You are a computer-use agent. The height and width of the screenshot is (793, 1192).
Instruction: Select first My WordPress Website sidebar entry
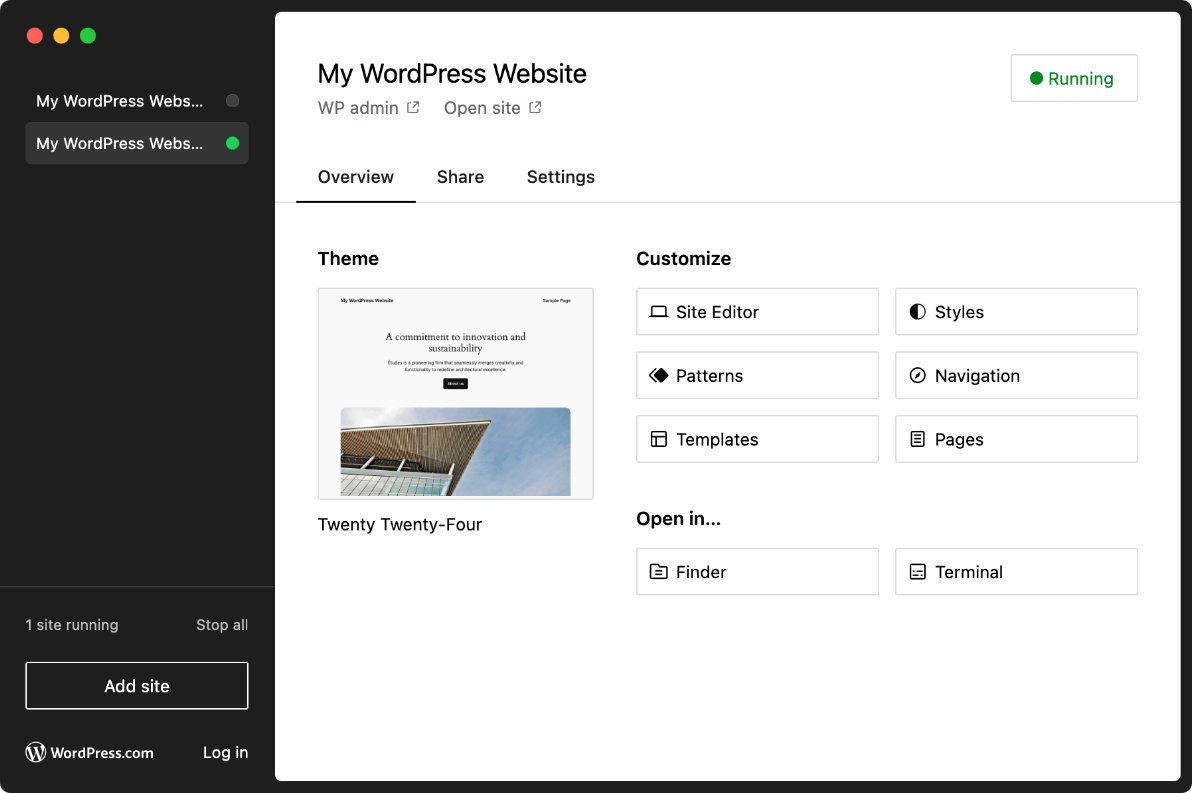click(137, 101)
